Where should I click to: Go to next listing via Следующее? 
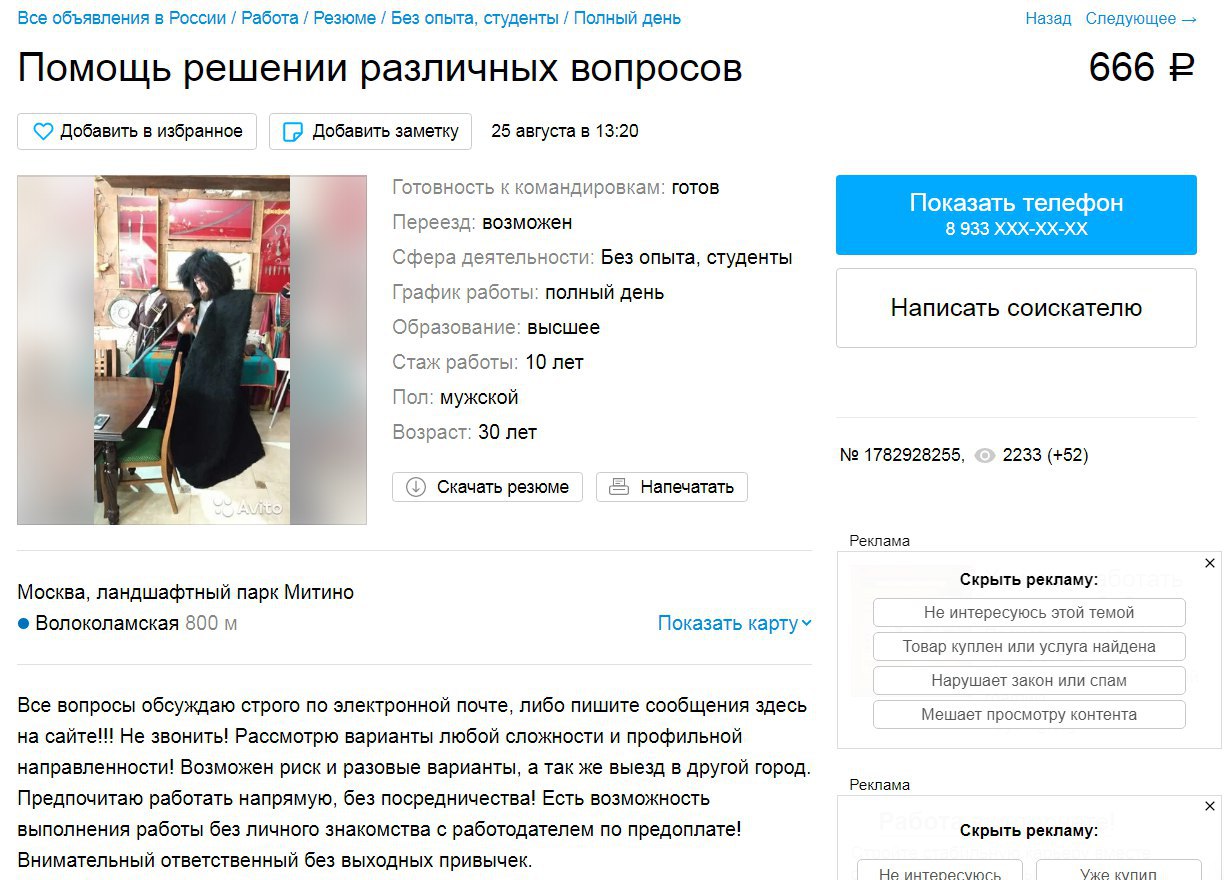tap(1141, 18)
